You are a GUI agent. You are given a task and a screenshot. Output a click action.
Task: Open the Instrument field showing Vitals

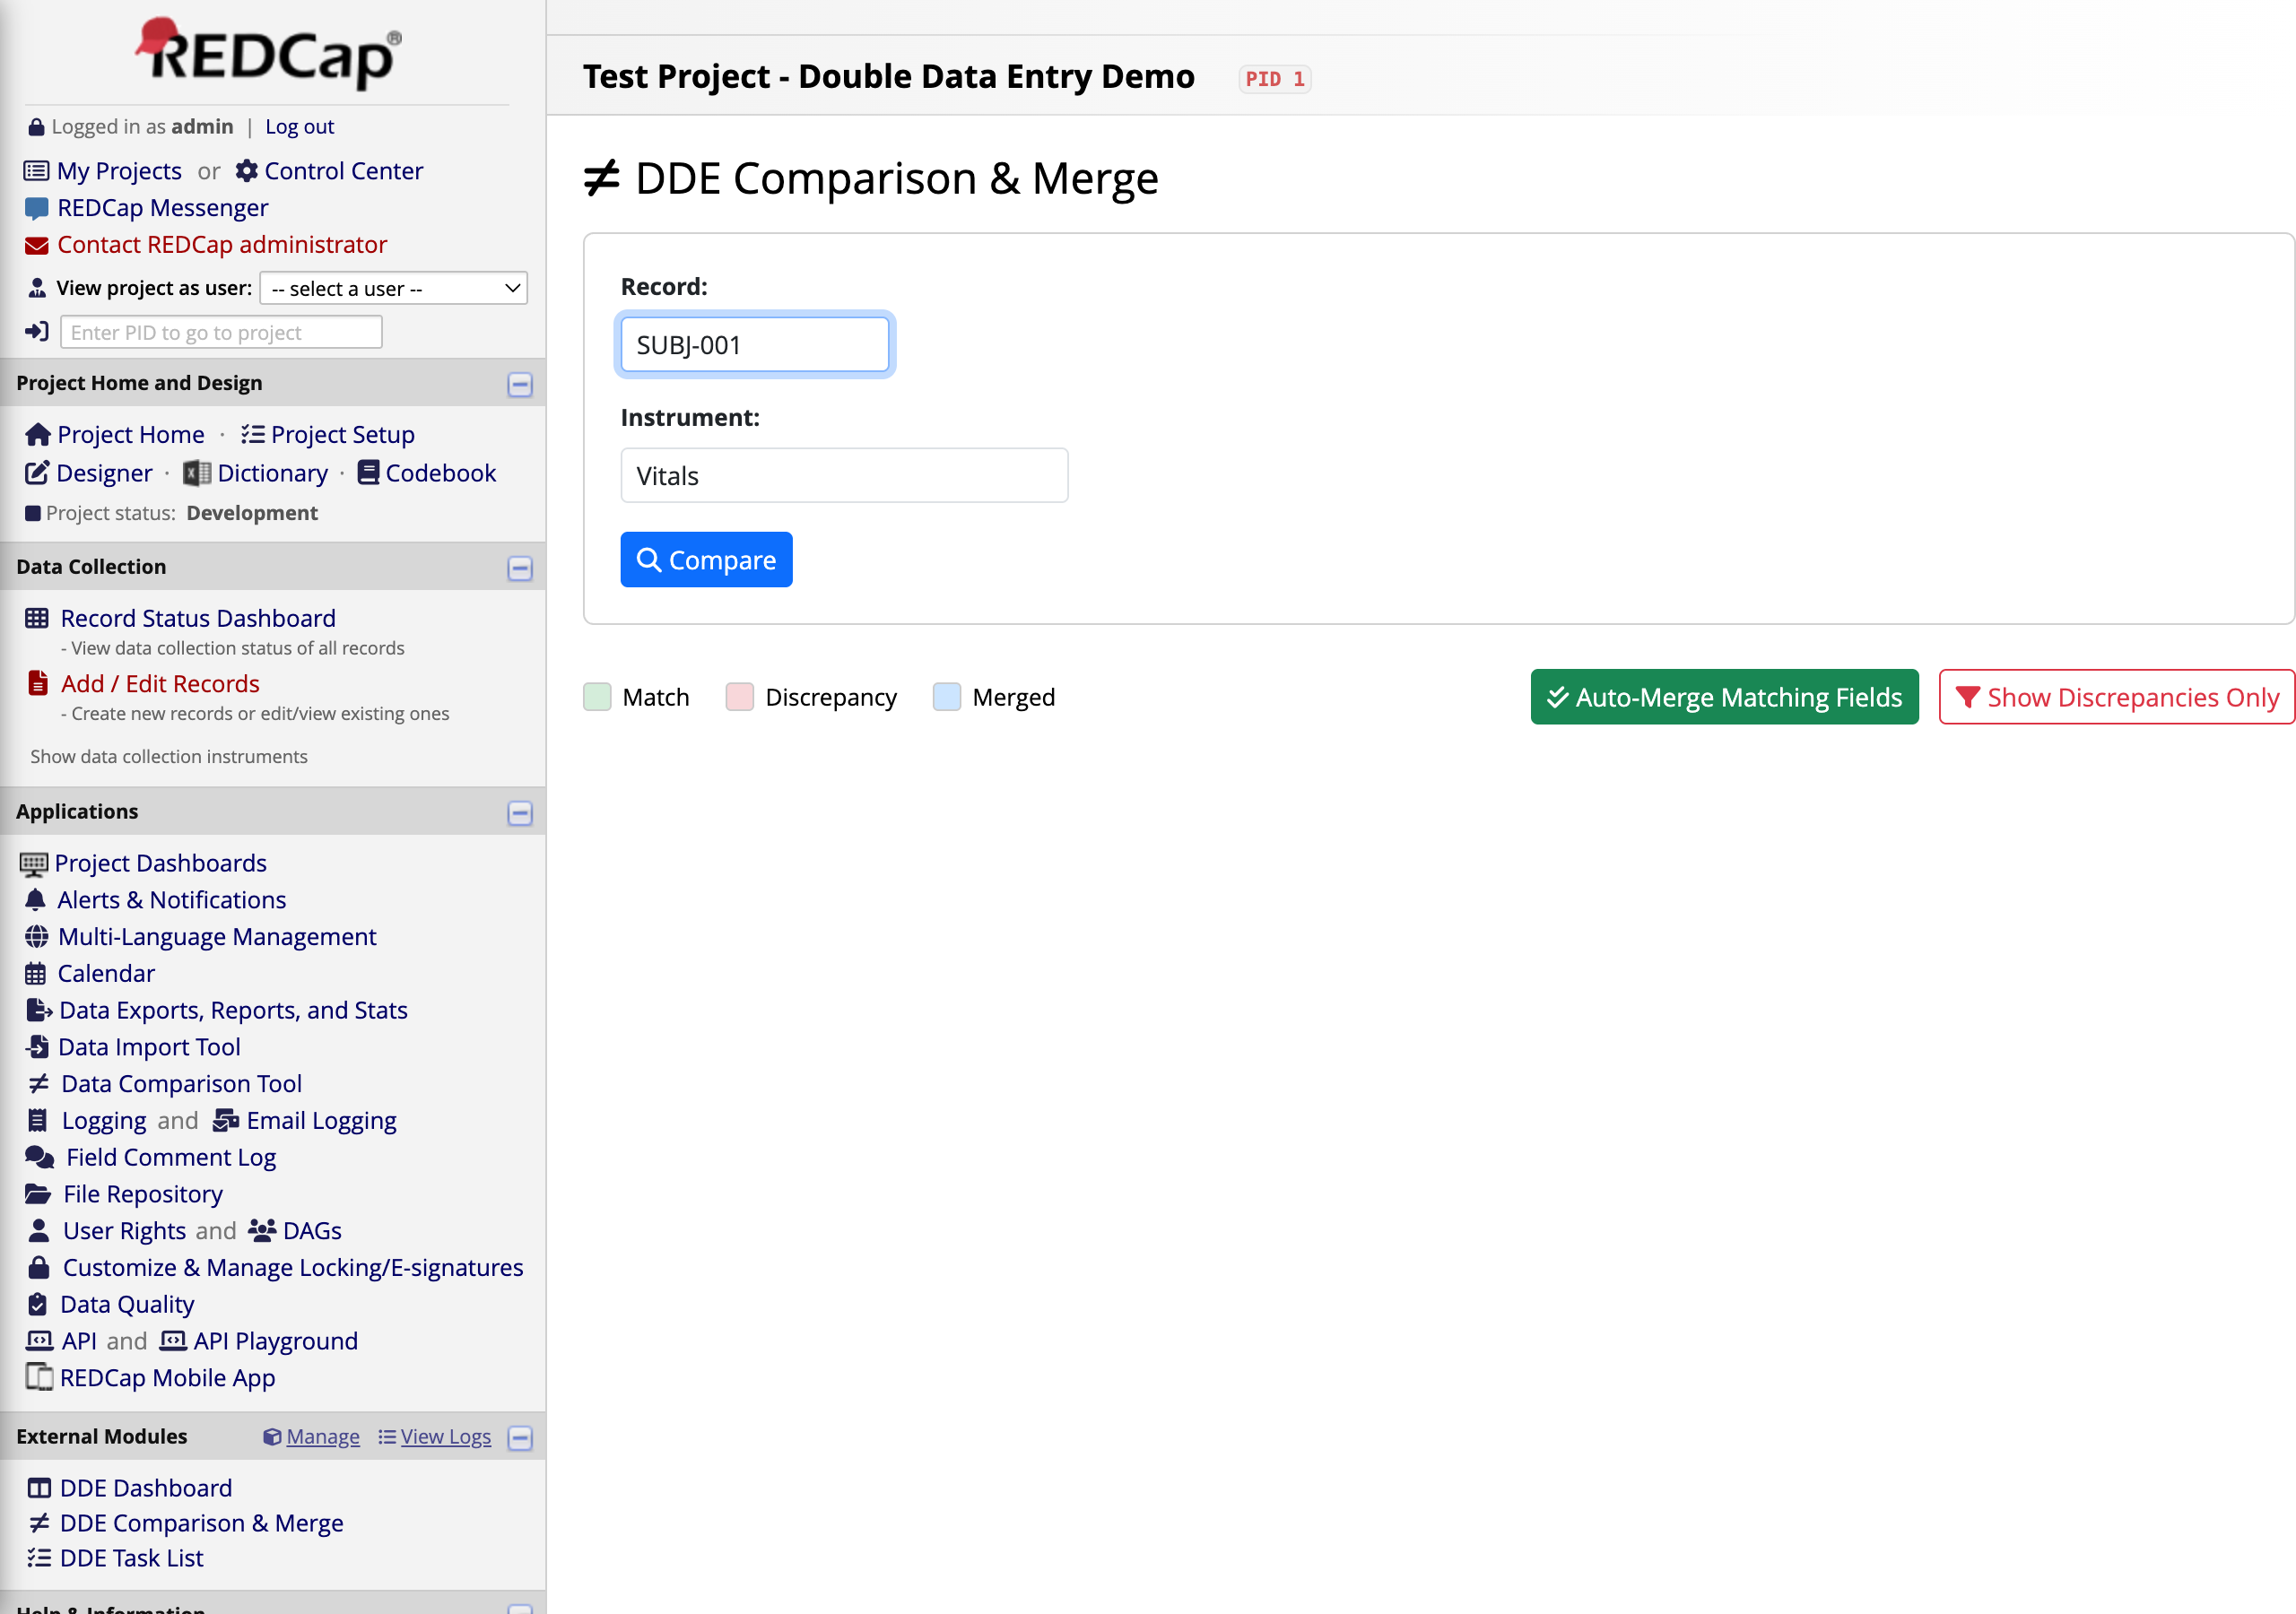pyautogui.click(x=844, y=476)
